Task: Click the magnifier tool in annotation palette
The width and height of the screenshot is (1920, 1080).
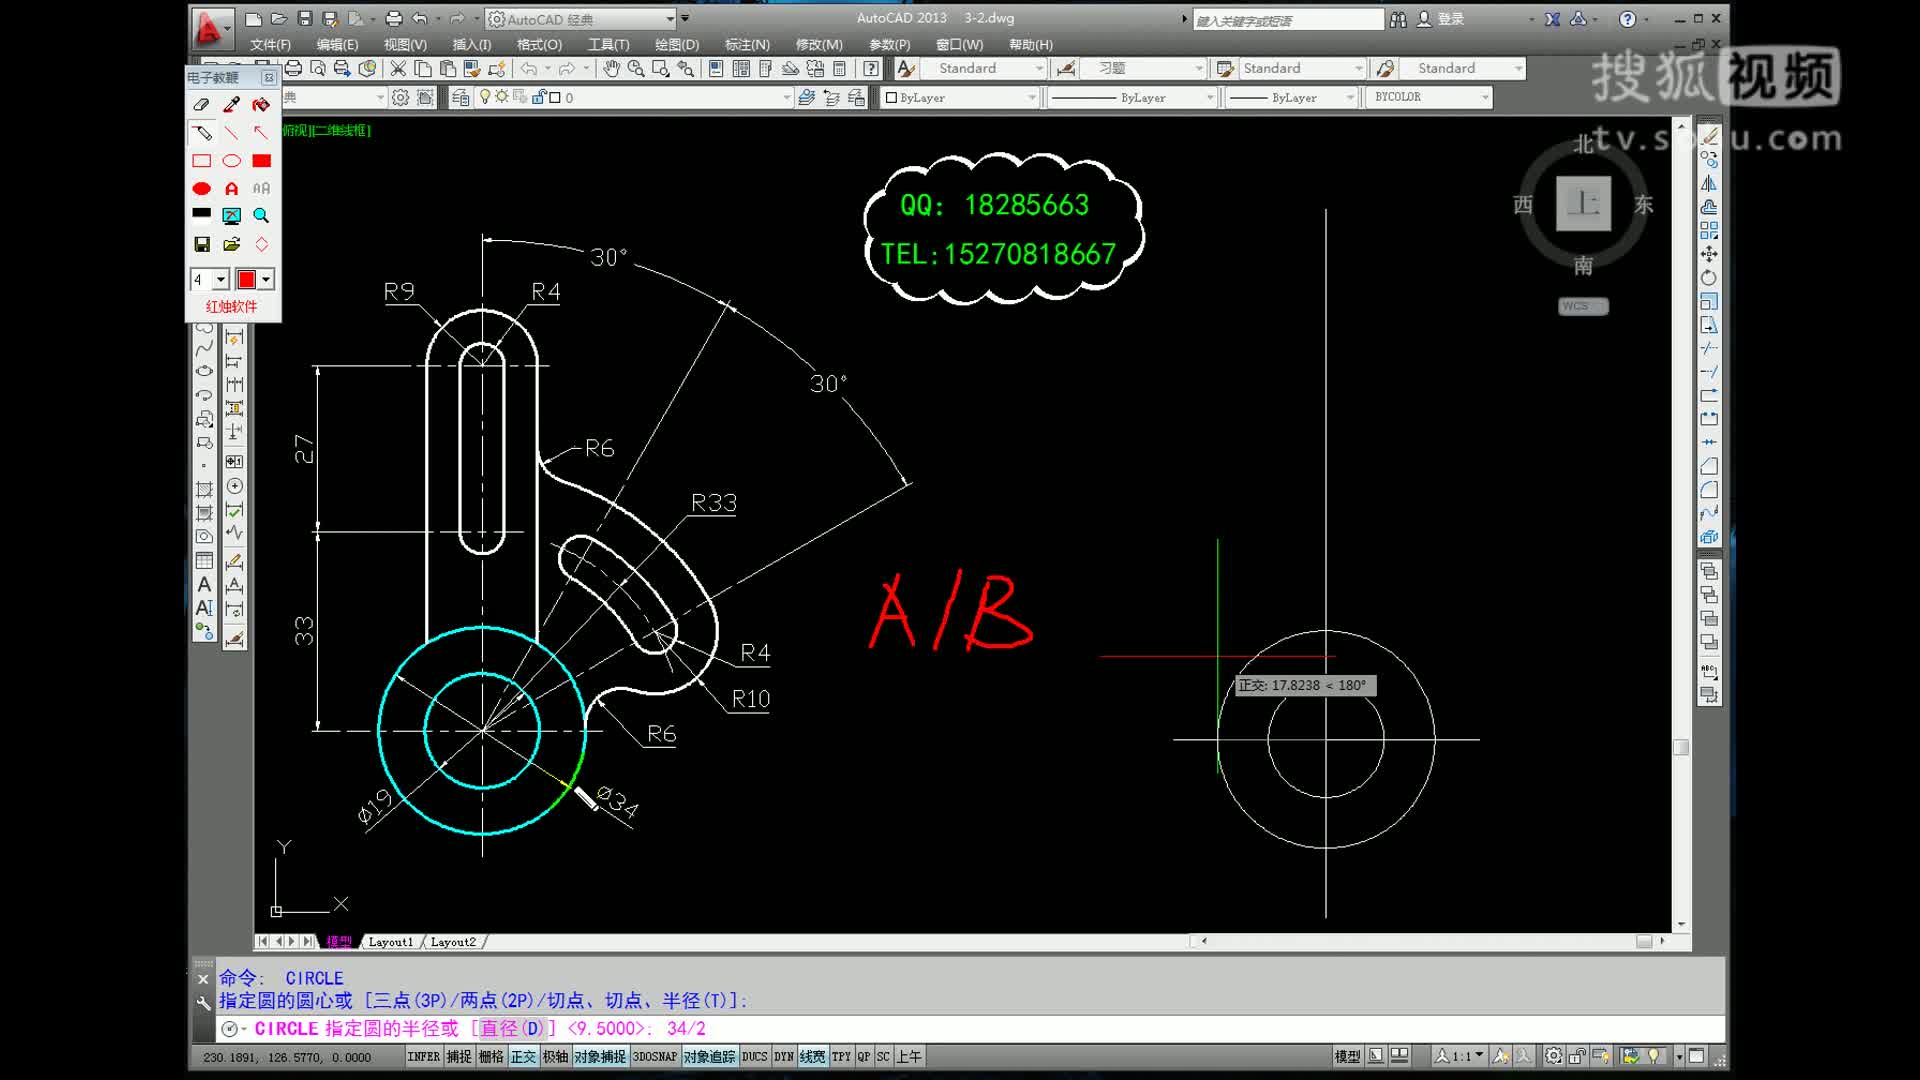Action: click(x=261, y=216)
